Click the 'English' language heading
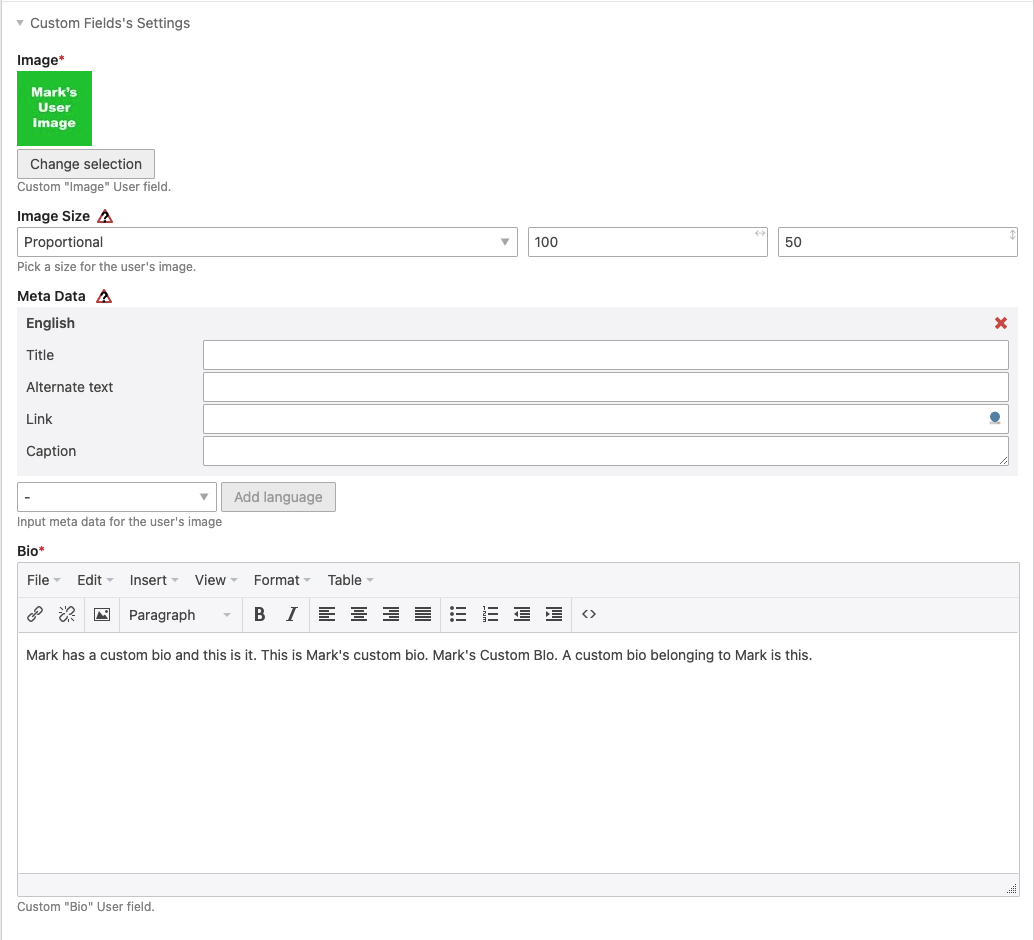The height and width of the screenshot is (940, 1034). (50, 323)
